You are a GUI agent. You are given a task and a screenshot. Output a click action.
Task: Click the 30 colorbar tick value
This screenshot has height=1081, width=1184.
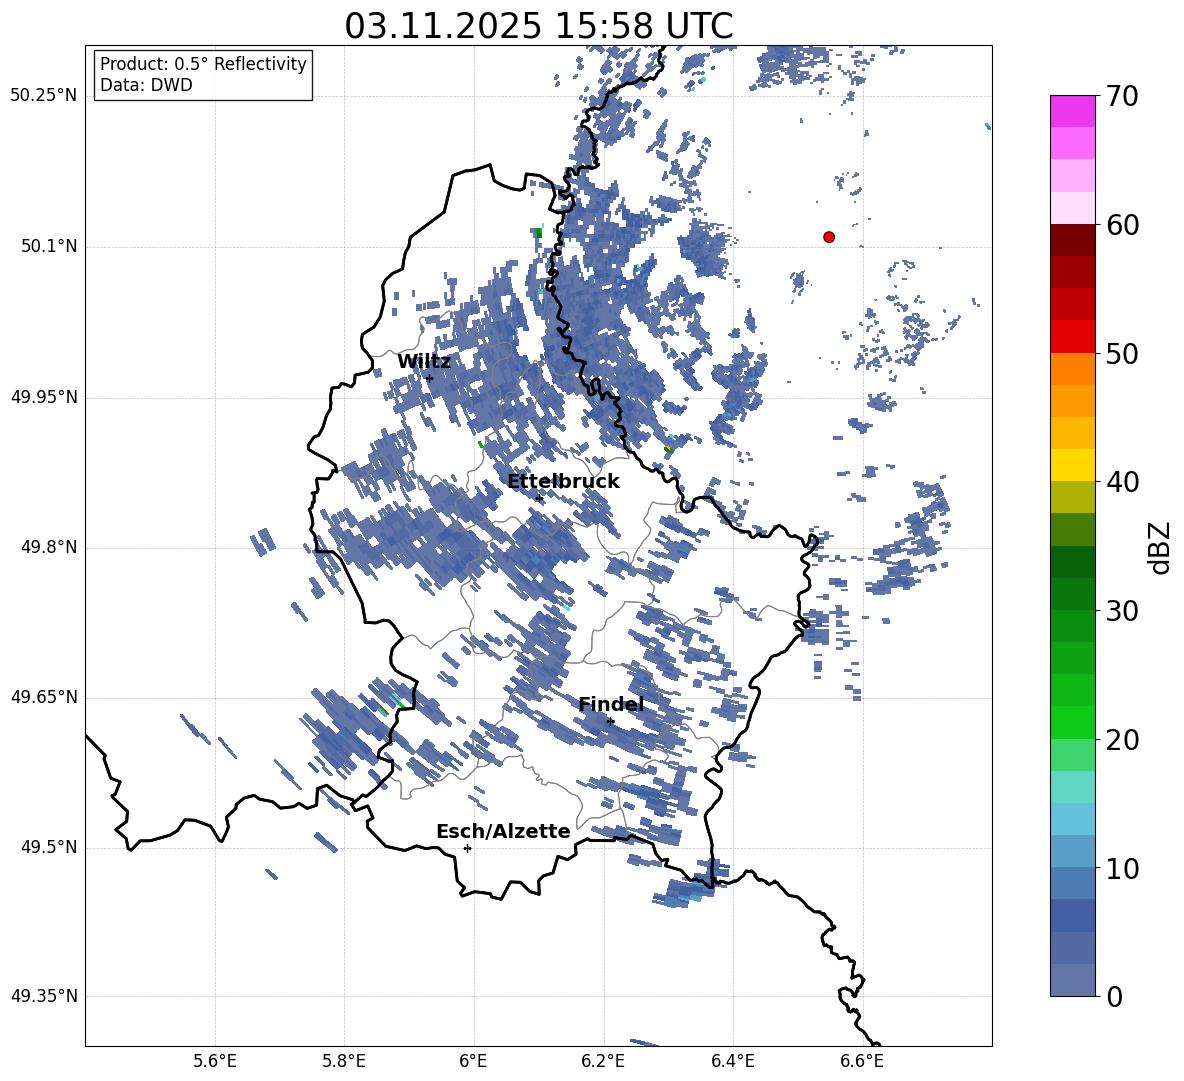[x=1122, y=611]
